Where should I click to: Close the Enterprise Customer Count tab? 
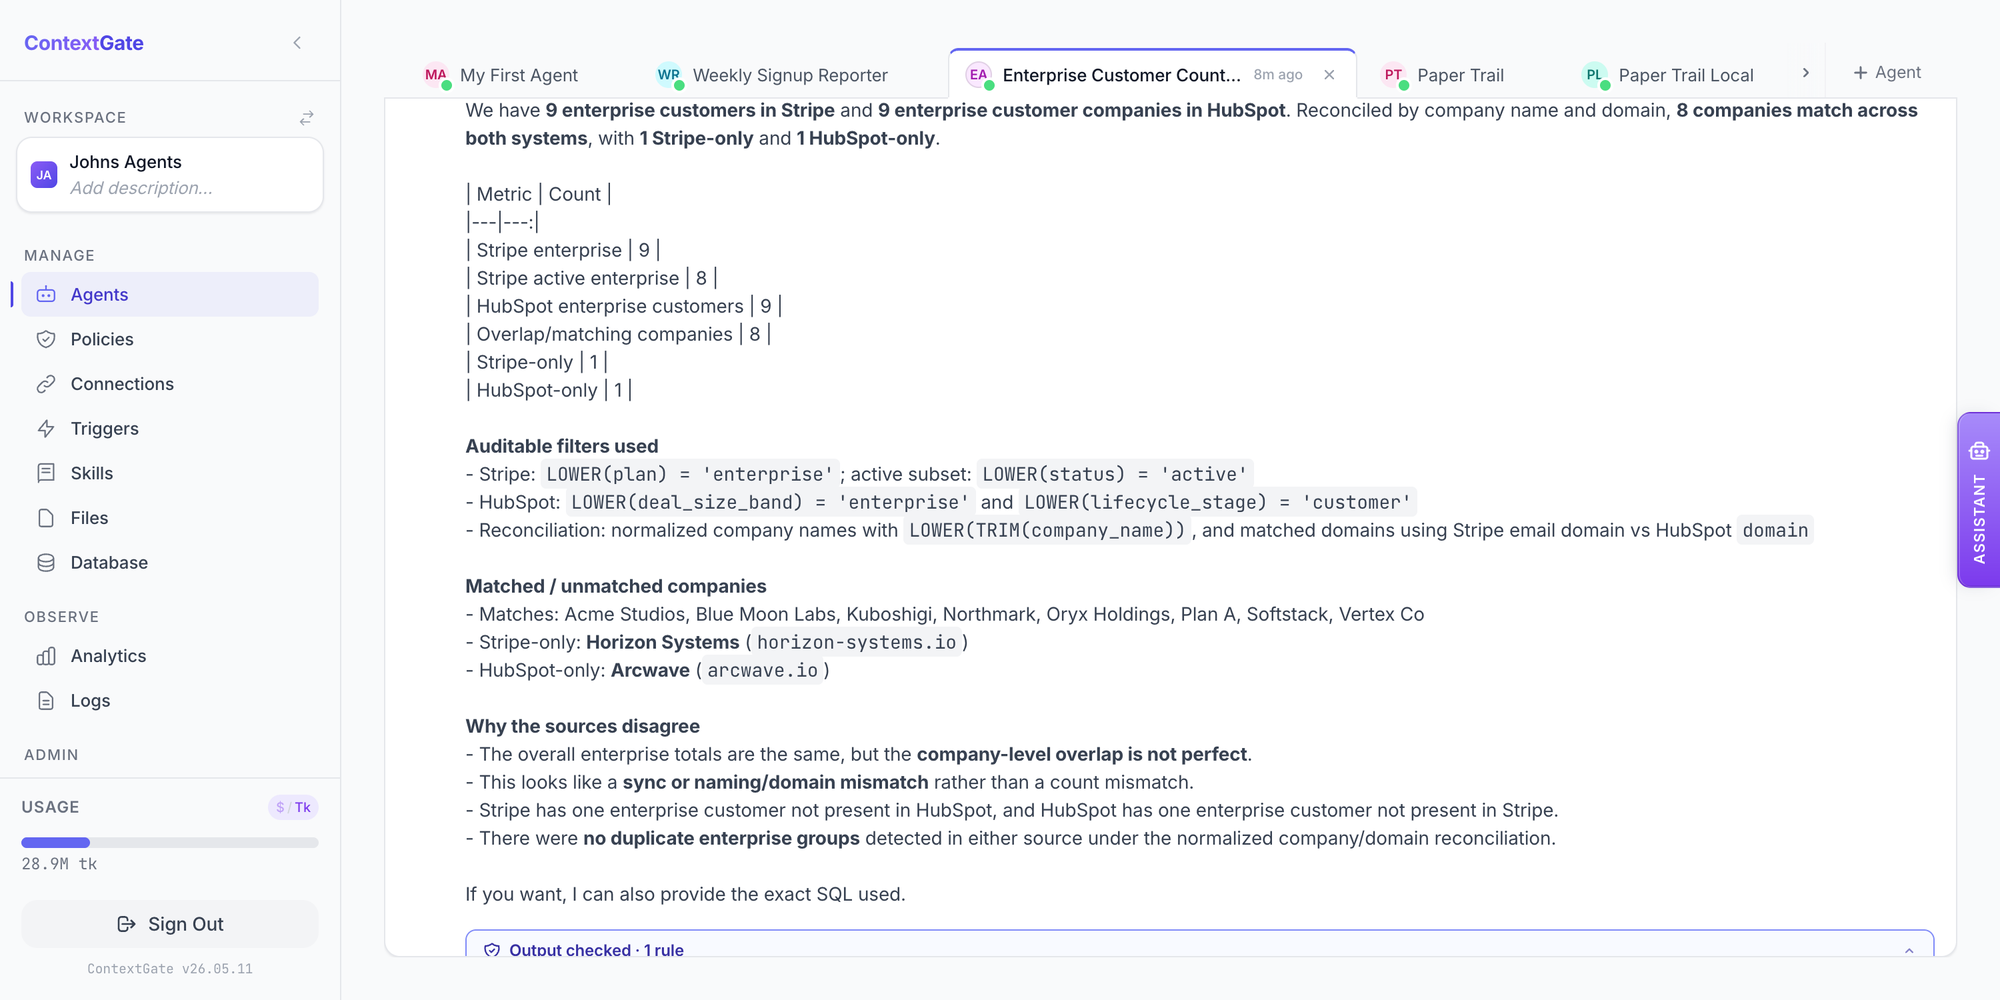pyautogui.click(x=1329, y=75)
